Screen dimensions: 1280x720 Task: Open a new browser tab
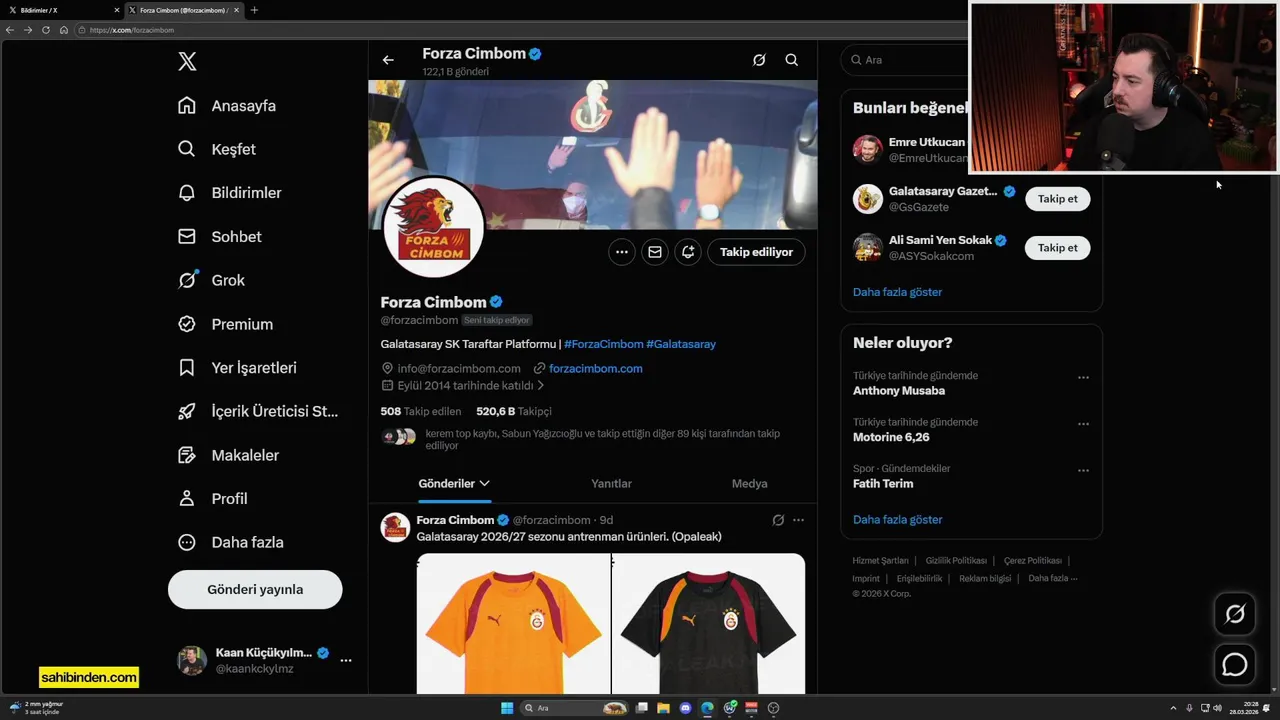pyautogui.click(x=254, y=10)
